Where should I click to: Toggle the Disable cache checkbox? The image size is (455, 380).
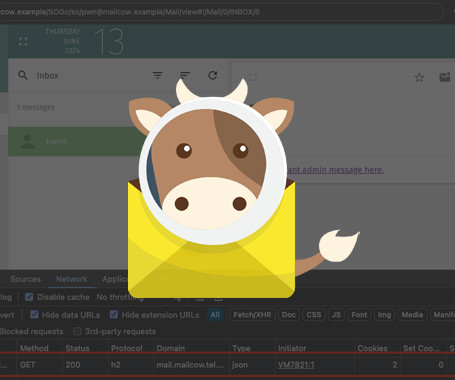click(29, 297)
